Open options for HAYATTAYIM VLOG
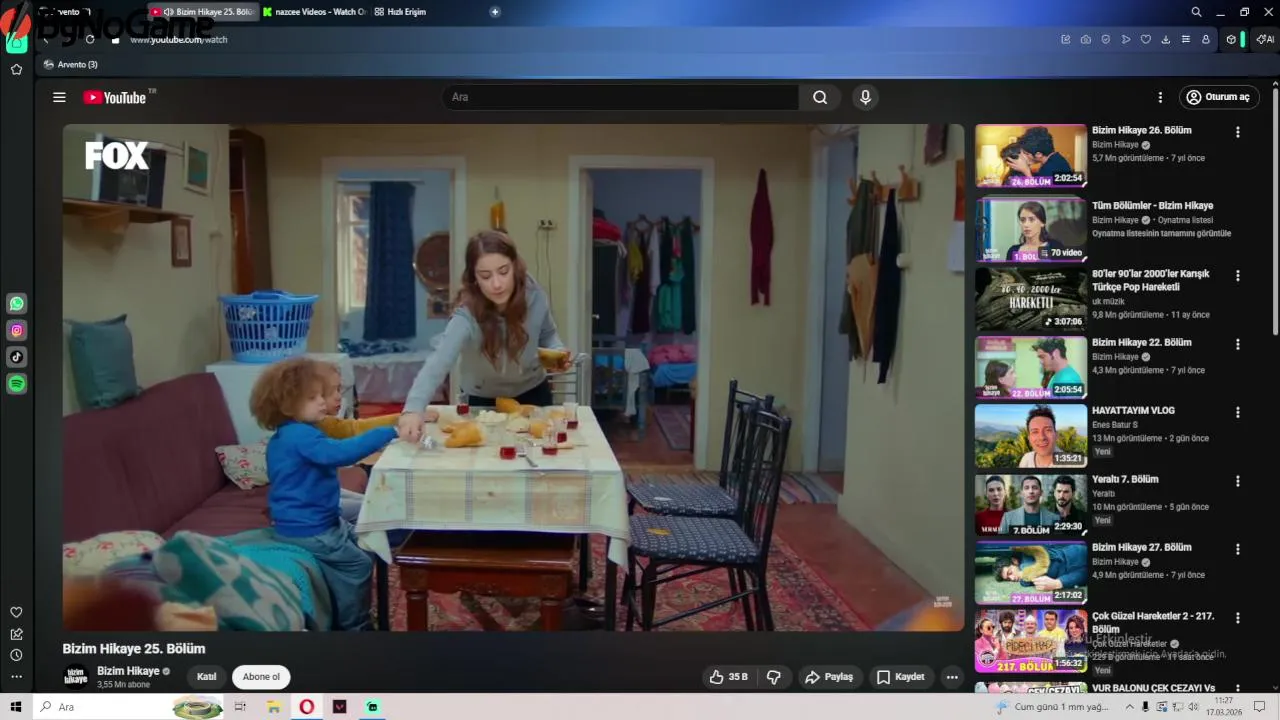 coord(1238,412)
